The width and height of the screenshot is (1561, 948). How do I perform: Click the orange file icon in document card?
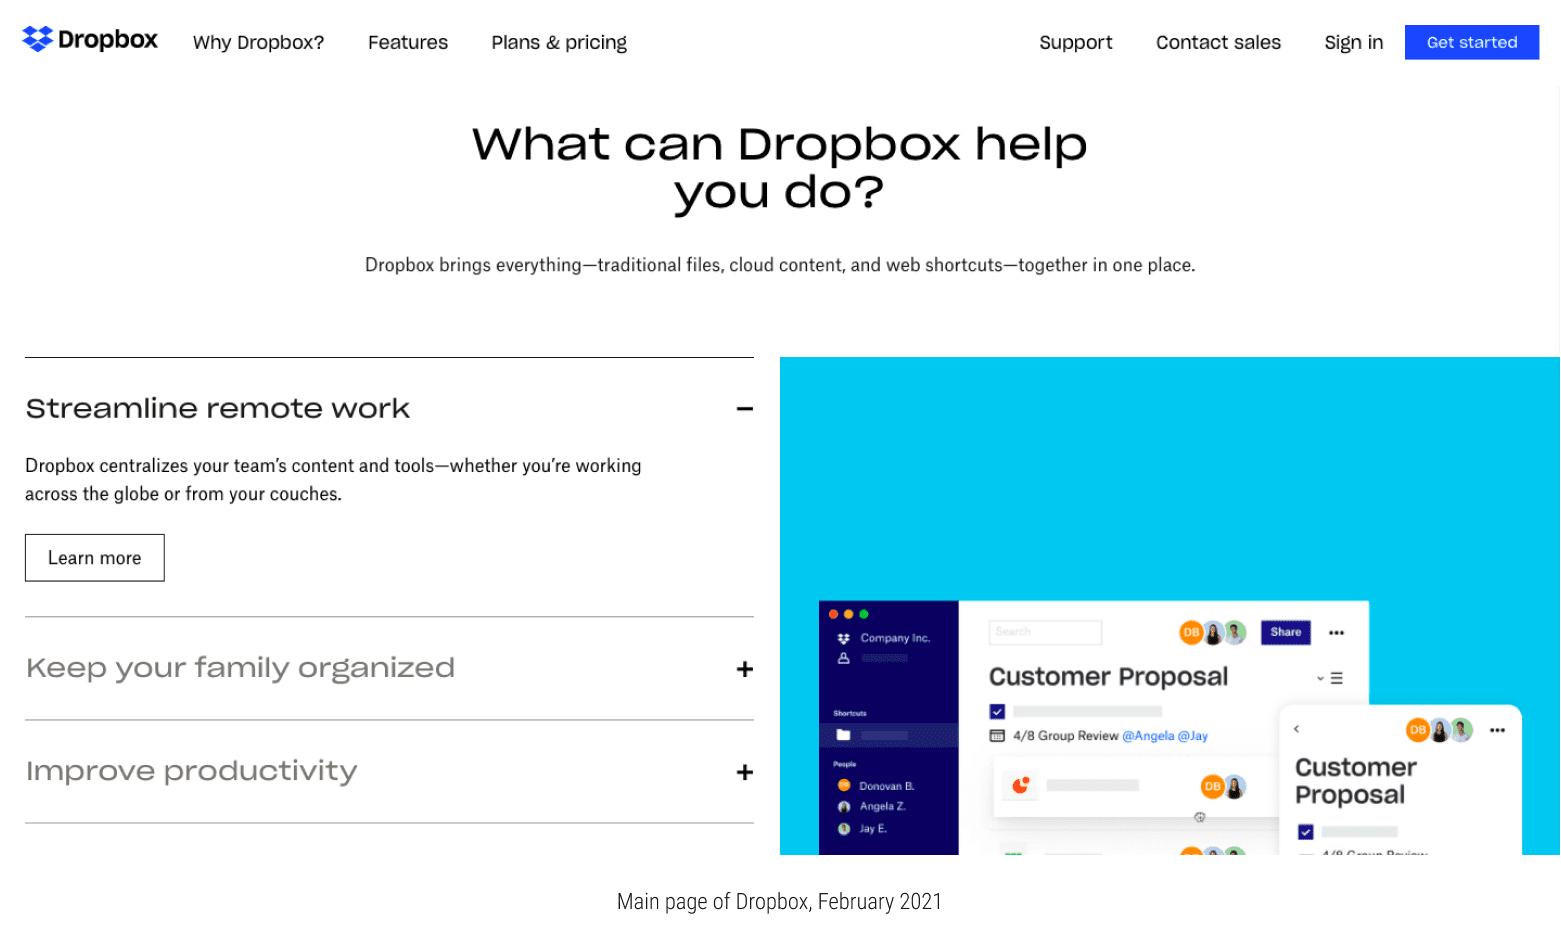(x=1021, y=786)
